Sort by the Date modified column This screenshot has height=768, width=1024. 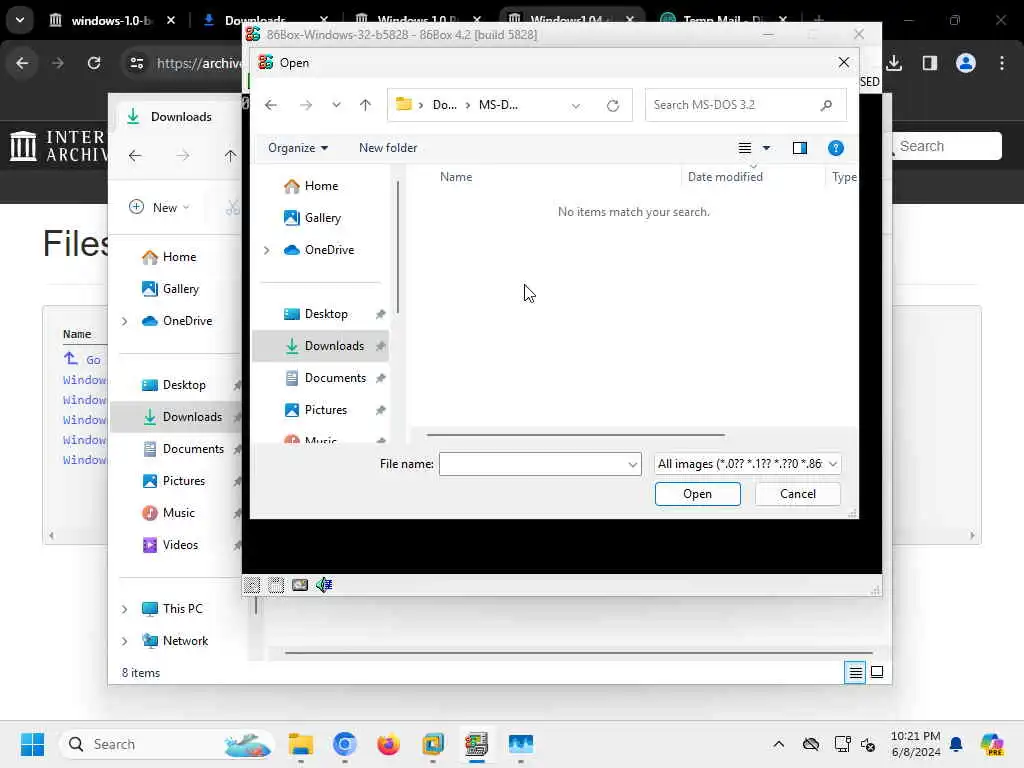click(725, 177)
